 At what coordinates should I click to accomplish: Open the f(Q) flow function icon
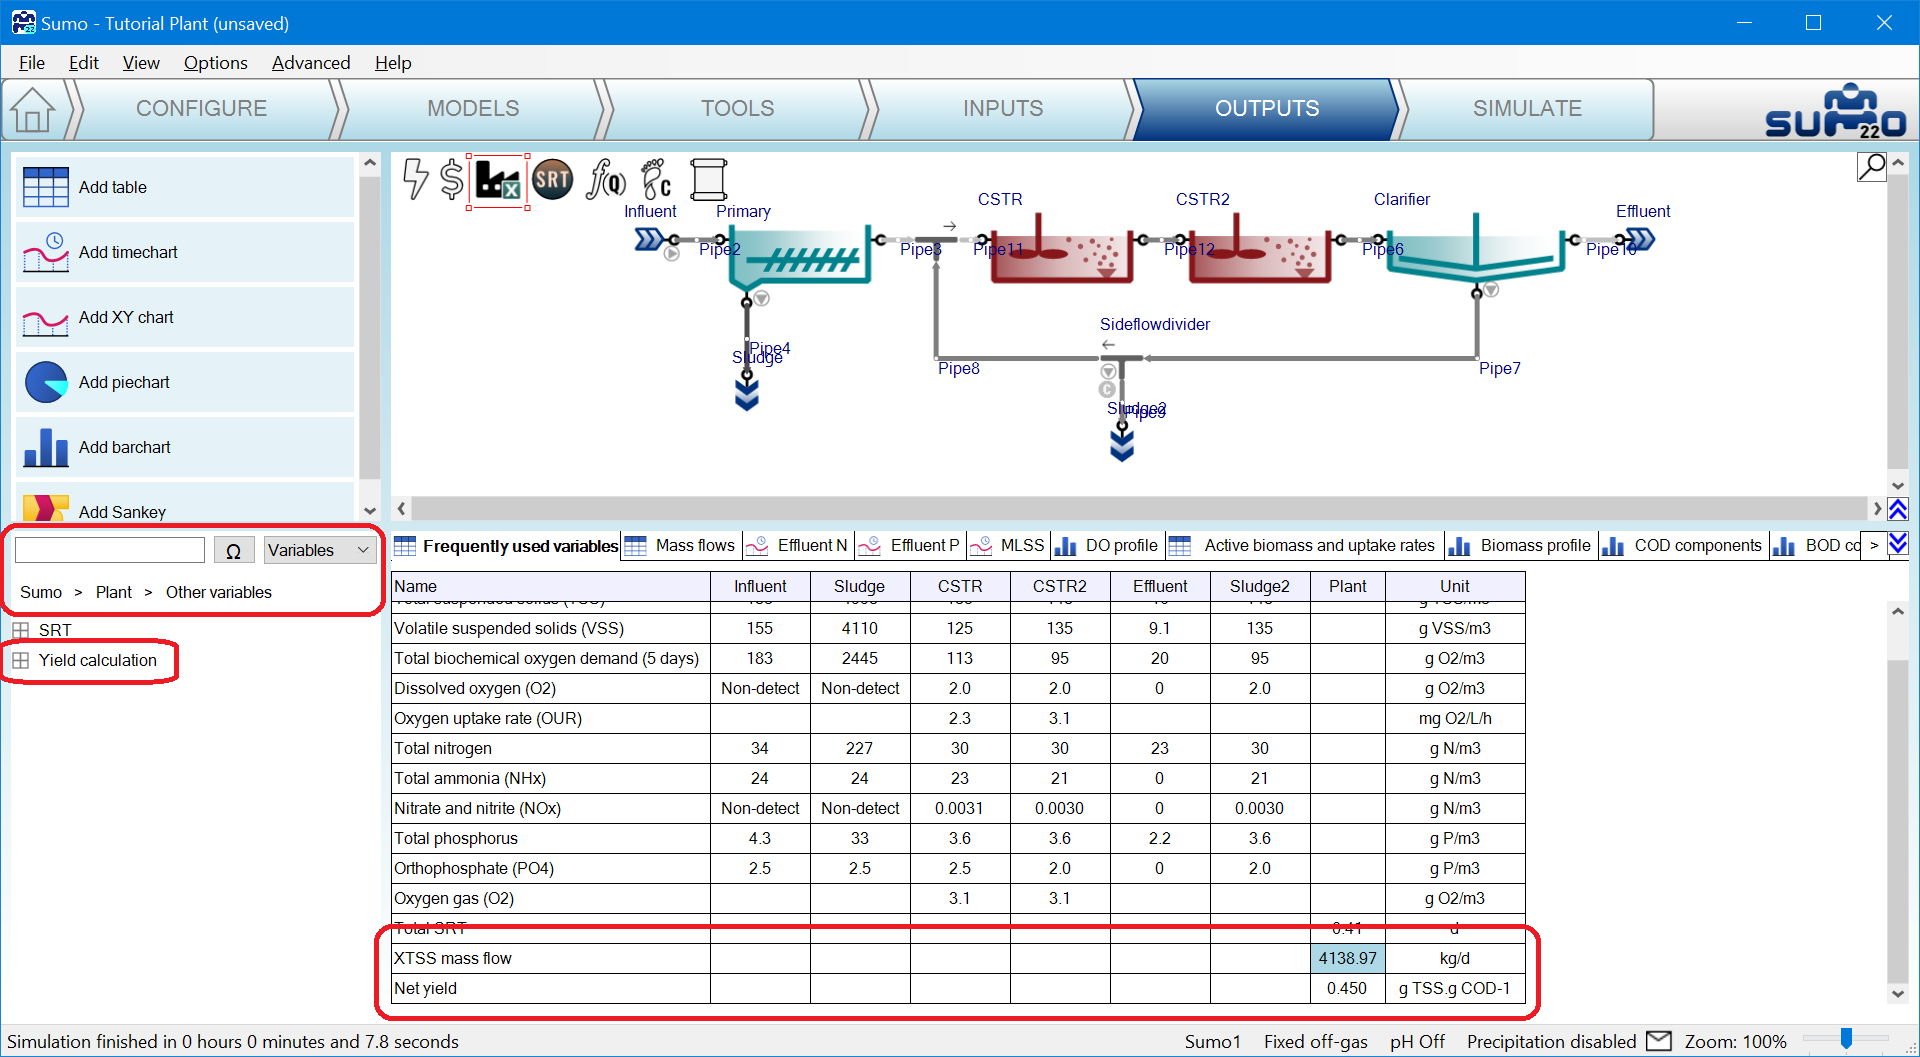tap(606, 180)
